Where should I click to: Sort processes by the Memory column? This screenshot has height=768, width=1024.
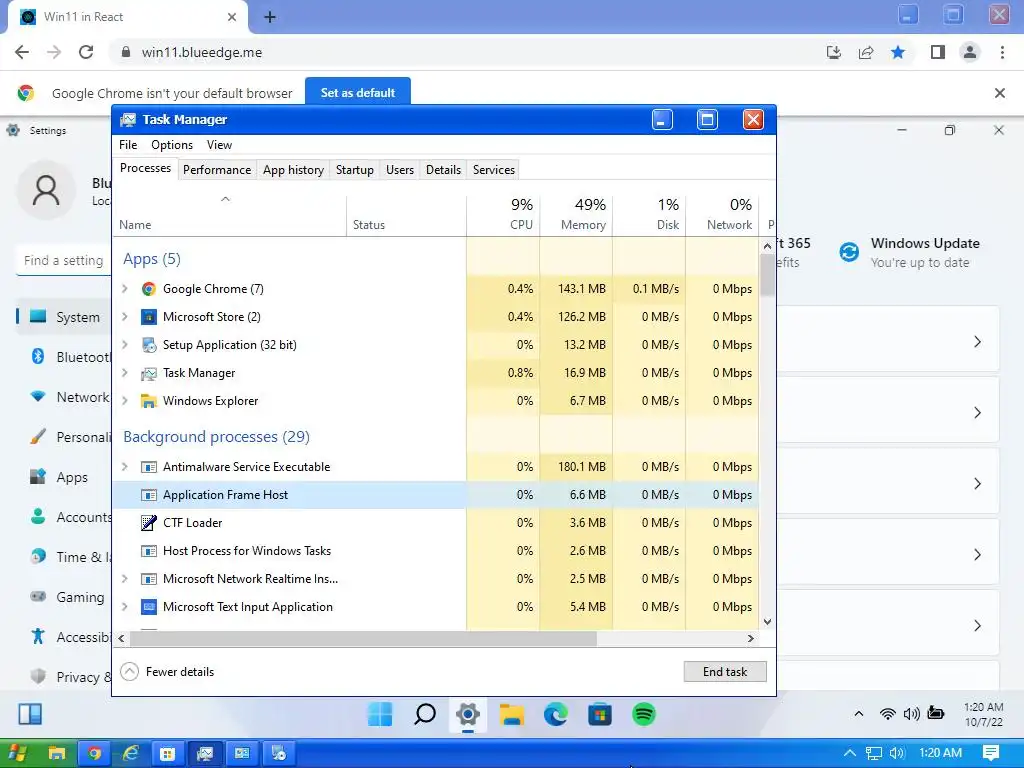click(577, 215)
